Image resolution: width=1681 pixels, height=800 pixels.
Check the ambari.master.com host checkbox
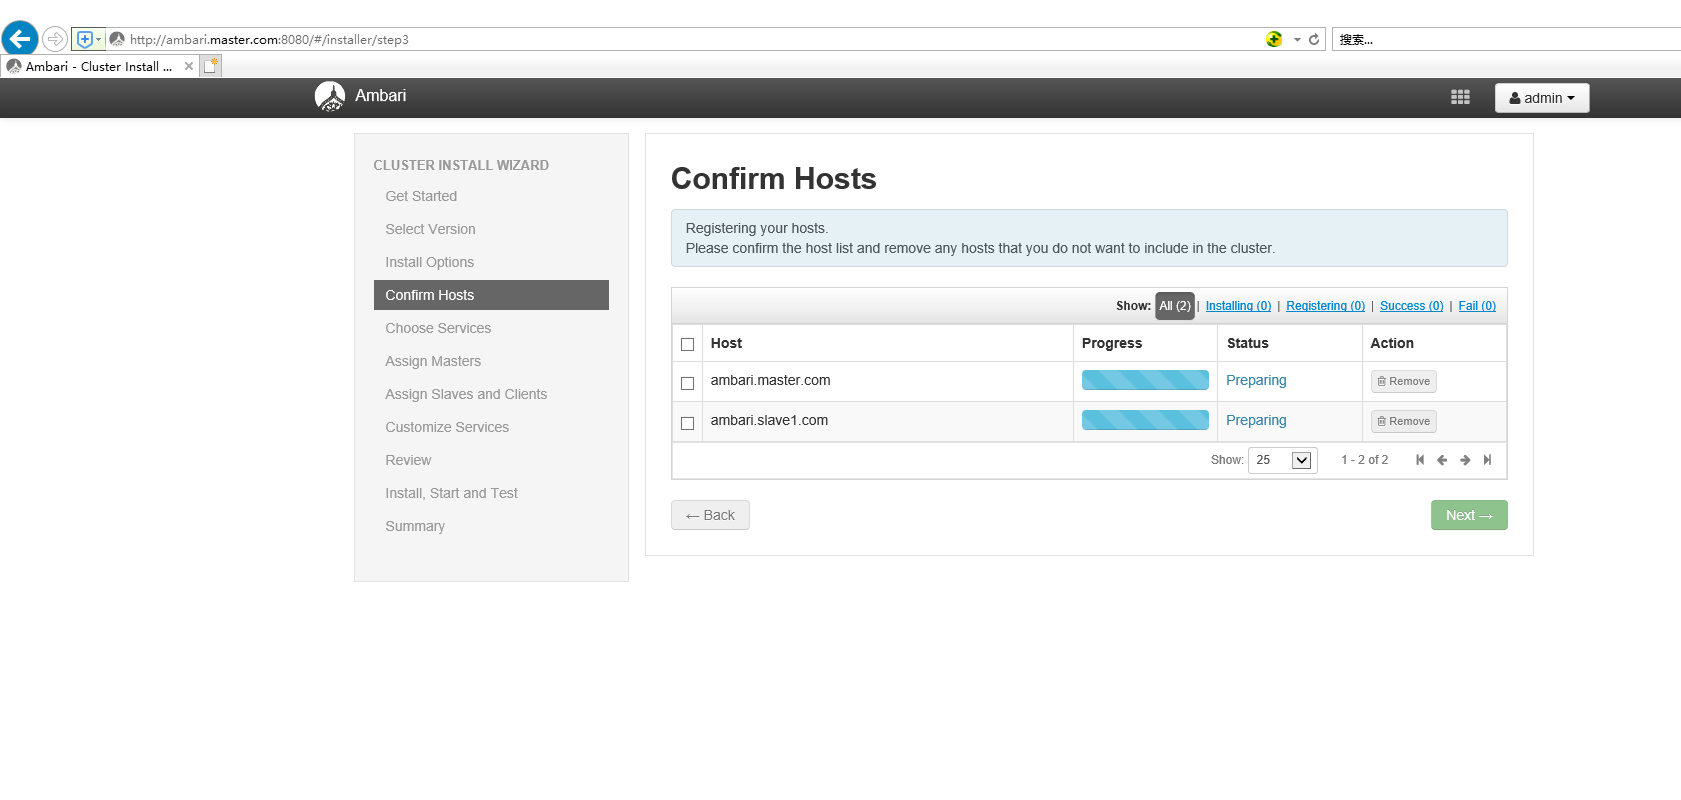(x=687, y=383)
